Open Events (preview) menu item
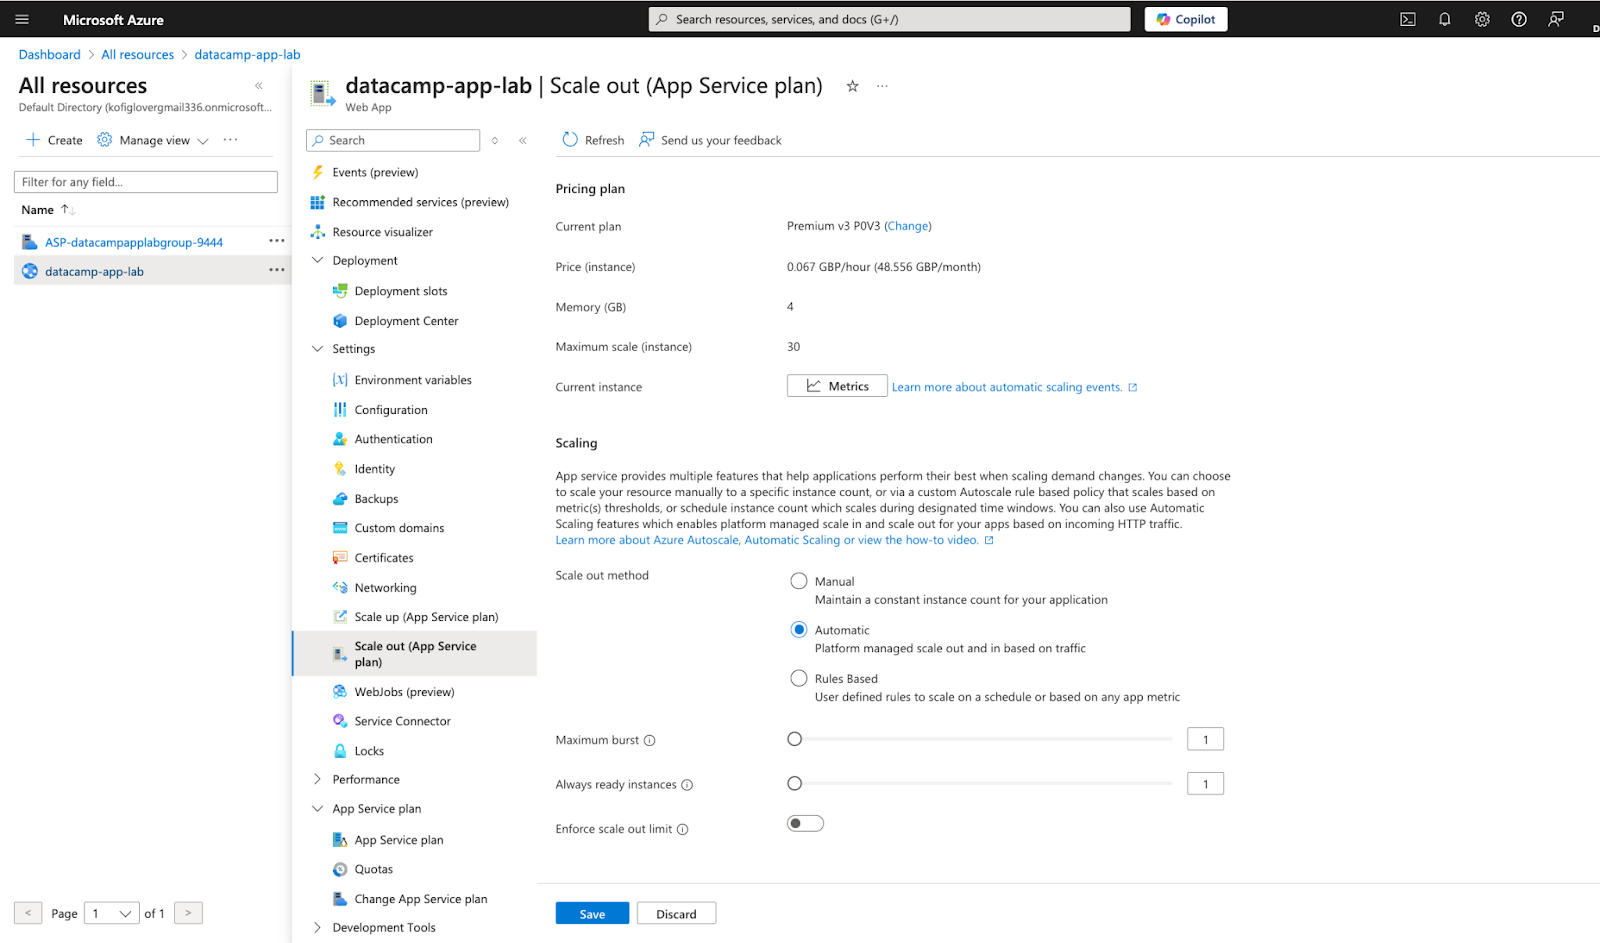 pos(375,172)
